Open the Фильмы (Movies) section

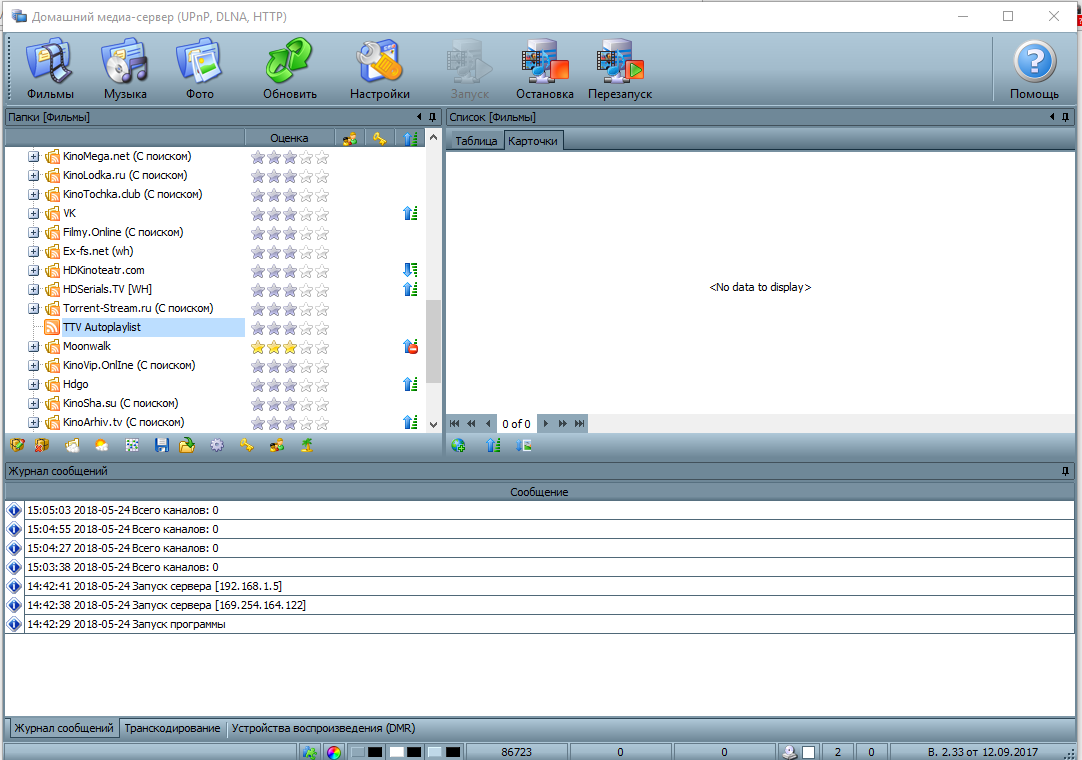(50, 68)
